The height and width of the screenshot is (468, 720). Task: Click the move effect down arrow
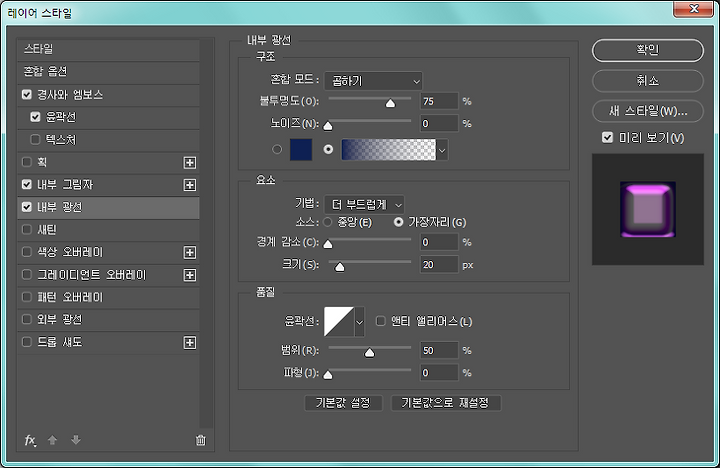76,440
